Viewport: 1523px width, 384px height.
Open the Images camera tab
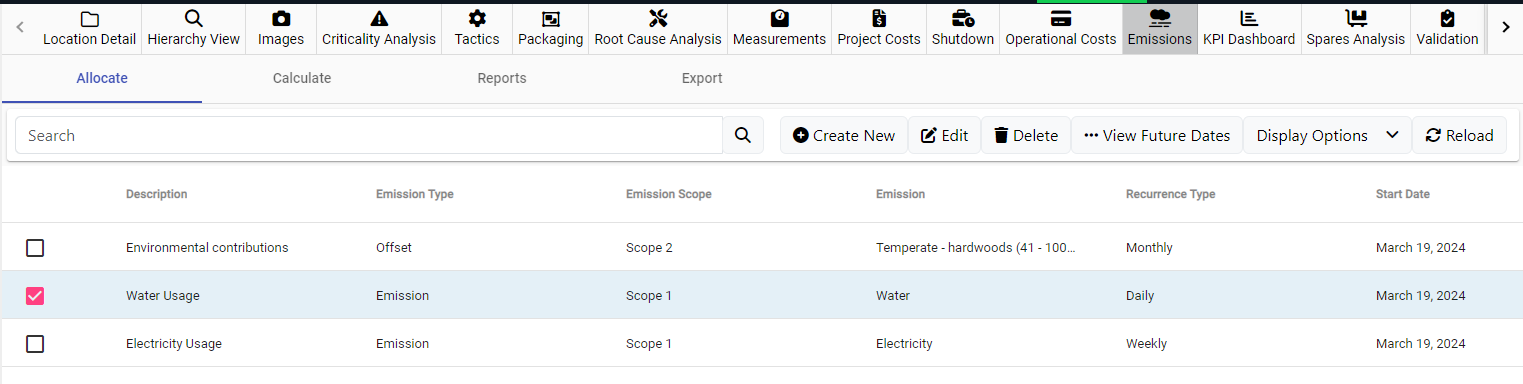(281, 28)
